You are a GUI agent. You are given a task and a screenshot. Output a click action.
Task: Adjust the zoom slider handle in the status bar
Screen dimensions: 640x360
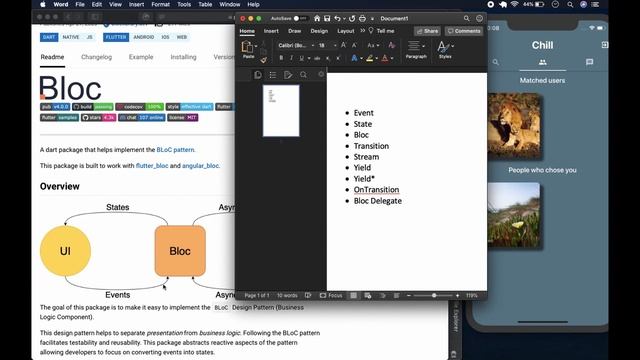click(434, 295)
